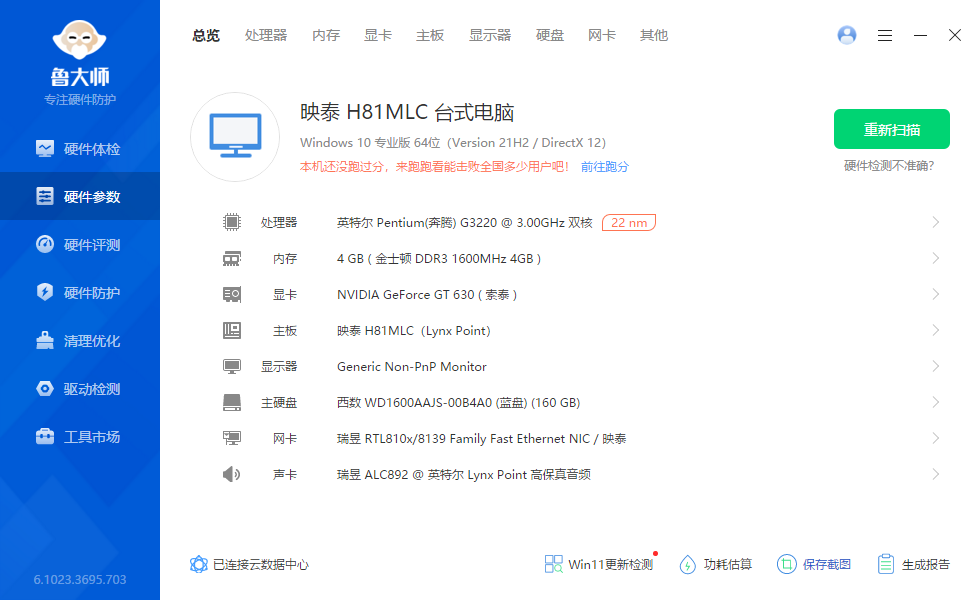
Task: Click 硬件检测不准确? link
Action: click(x=889, y=166)
